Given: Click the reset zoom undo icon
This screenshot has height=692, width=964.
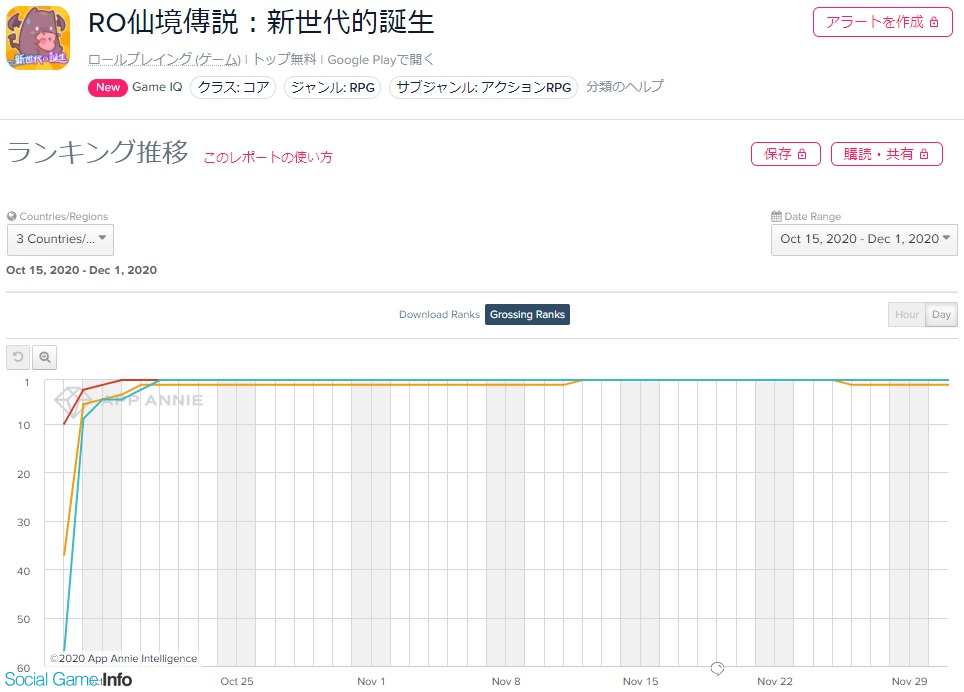Looking at the screenshot, I should coord(18,357).
